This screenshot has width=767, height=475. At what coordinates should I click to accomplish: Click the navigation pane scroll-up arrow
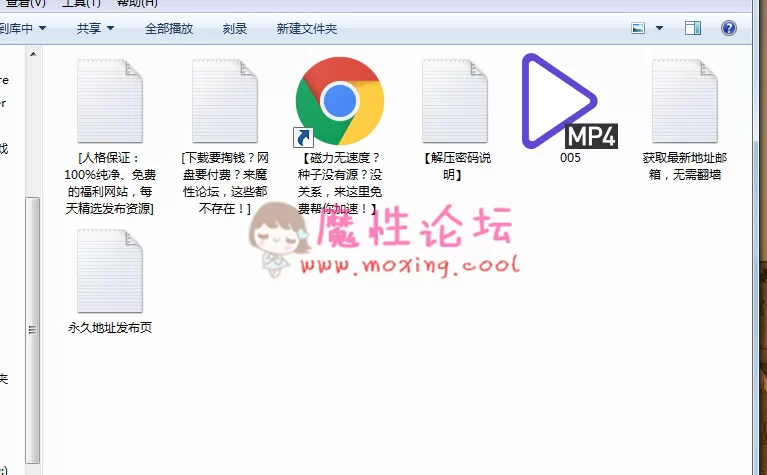33,54
